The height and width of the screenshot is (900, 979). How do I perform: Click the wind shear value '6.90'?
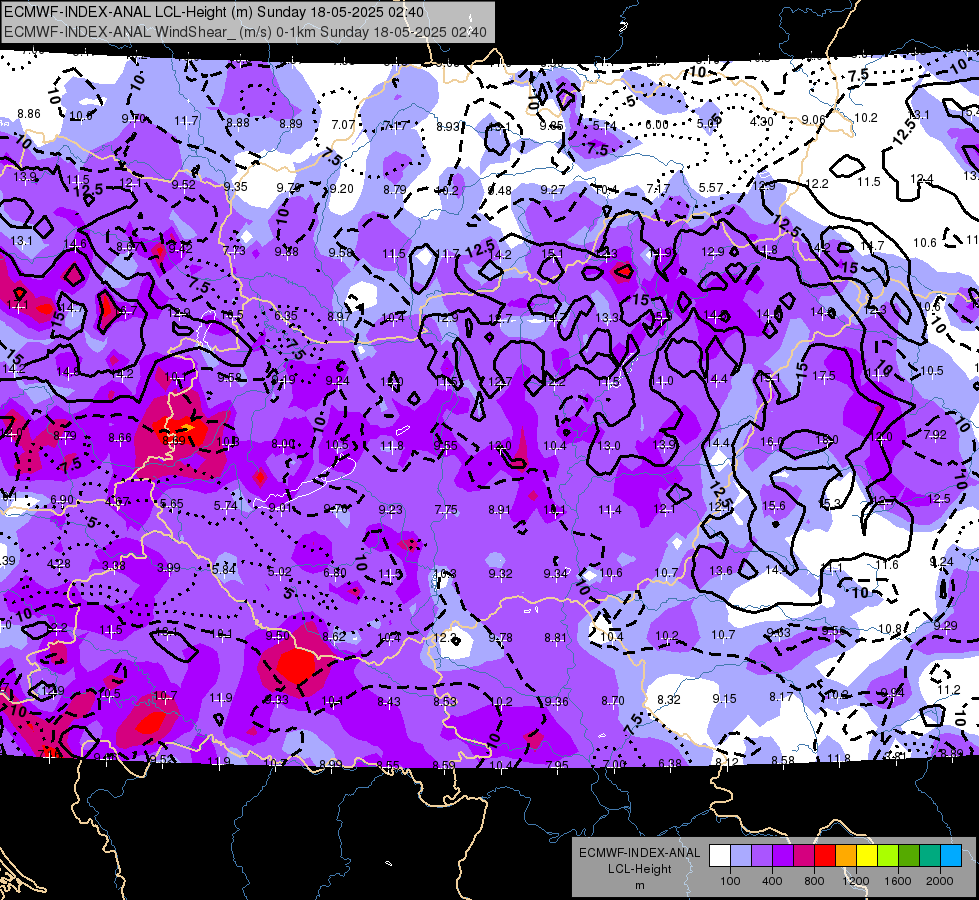coord(62,499)
